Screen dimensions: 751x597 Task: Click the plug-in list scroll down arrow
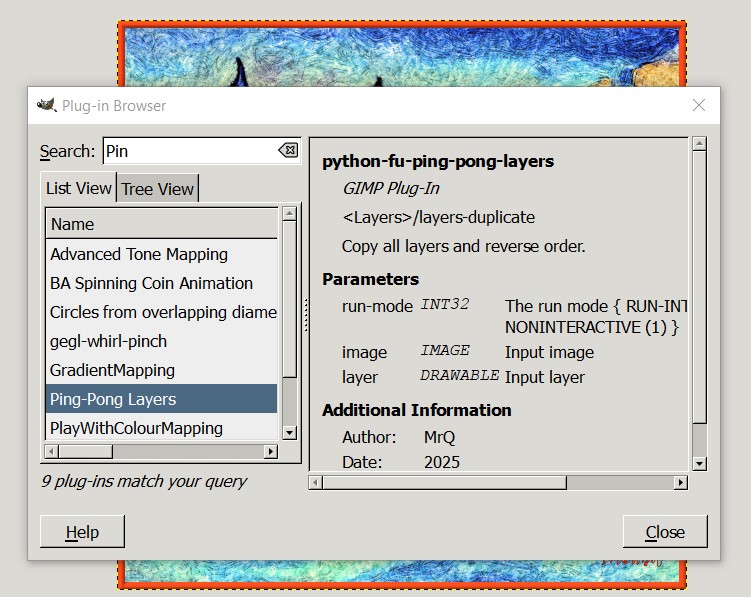pos(289,433)
